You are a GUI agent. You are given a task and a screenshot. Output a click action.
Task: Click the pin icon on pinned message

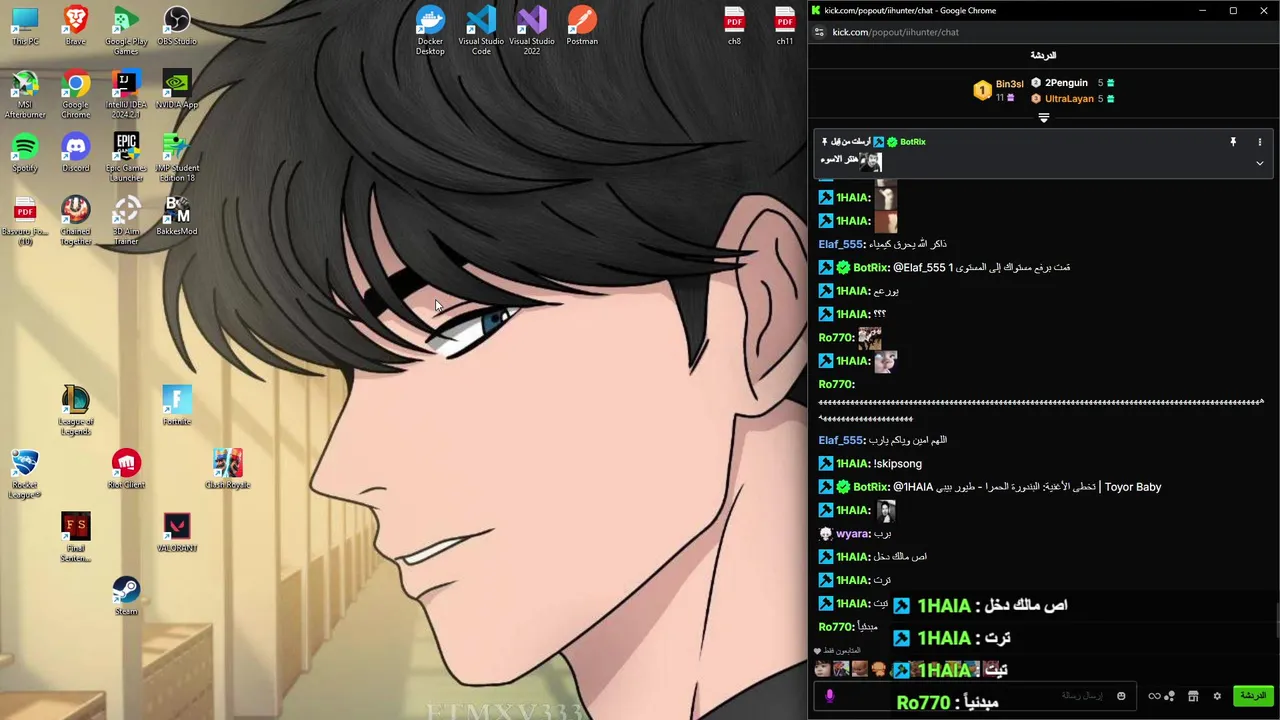tap(1233, 142)
